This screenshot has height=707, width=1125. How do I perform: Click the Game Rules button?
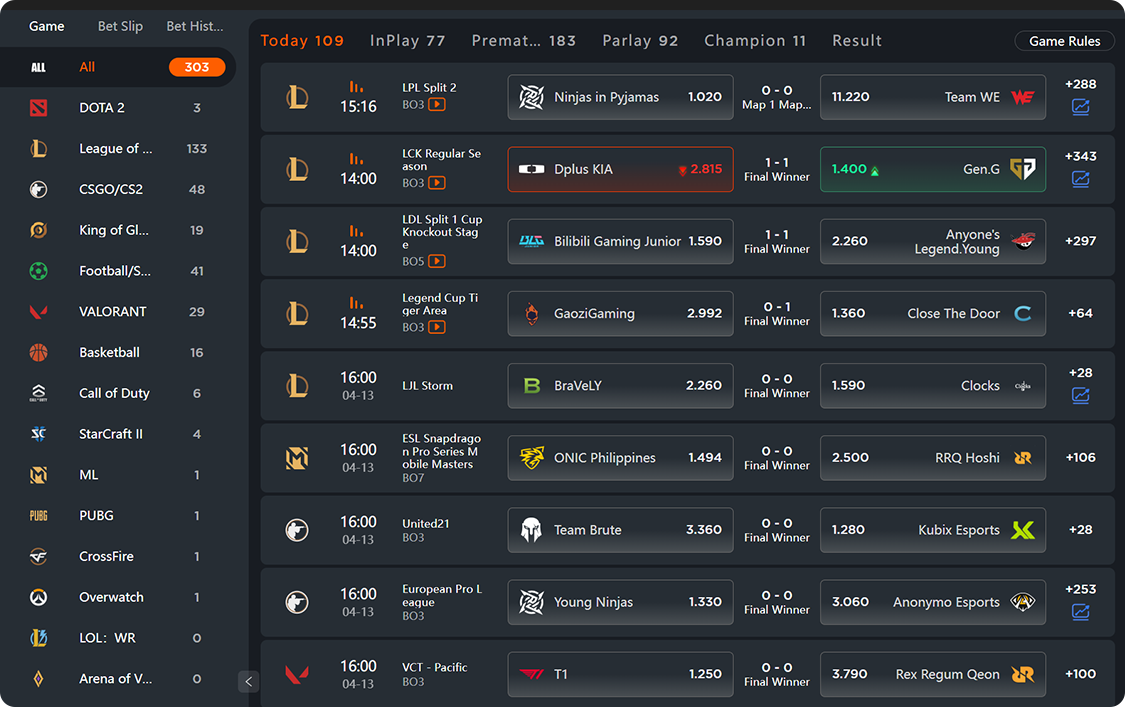pos(1064,41)
